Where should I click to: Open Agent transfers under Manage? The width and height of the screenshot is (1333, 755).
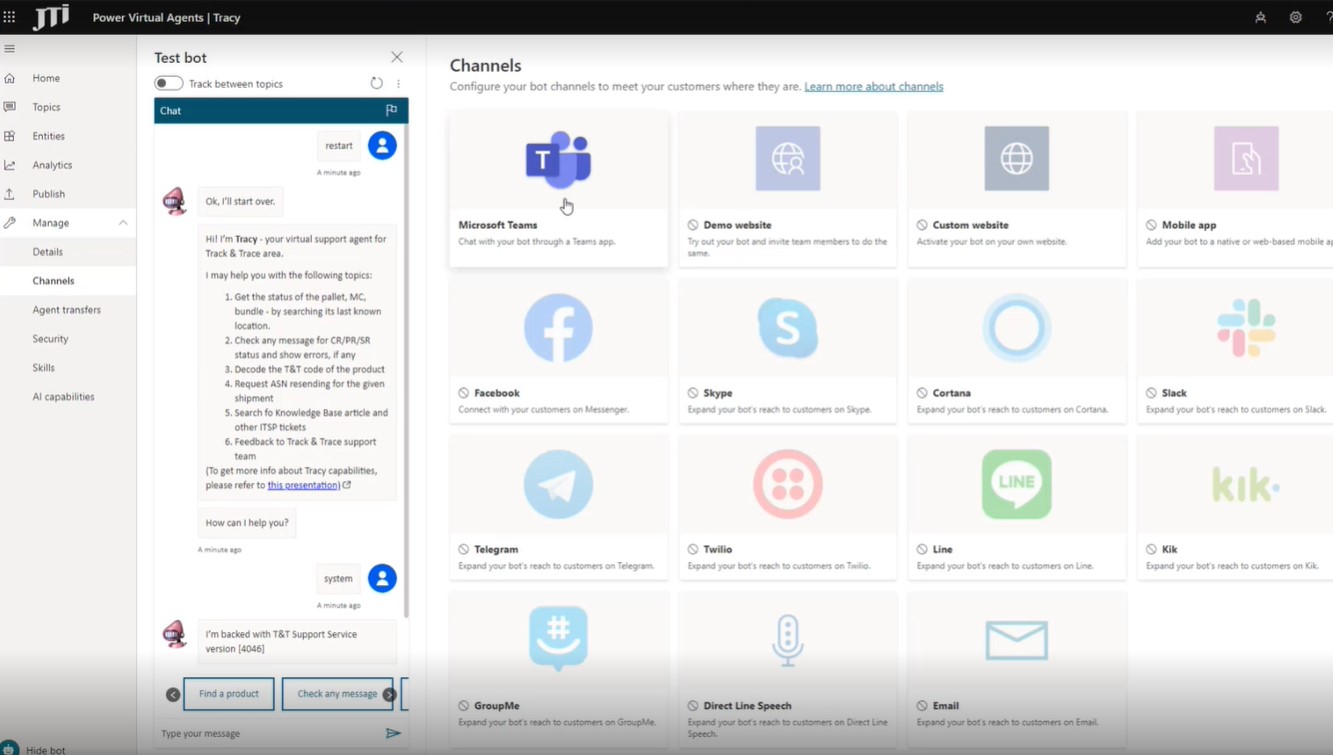click(68, 310)
